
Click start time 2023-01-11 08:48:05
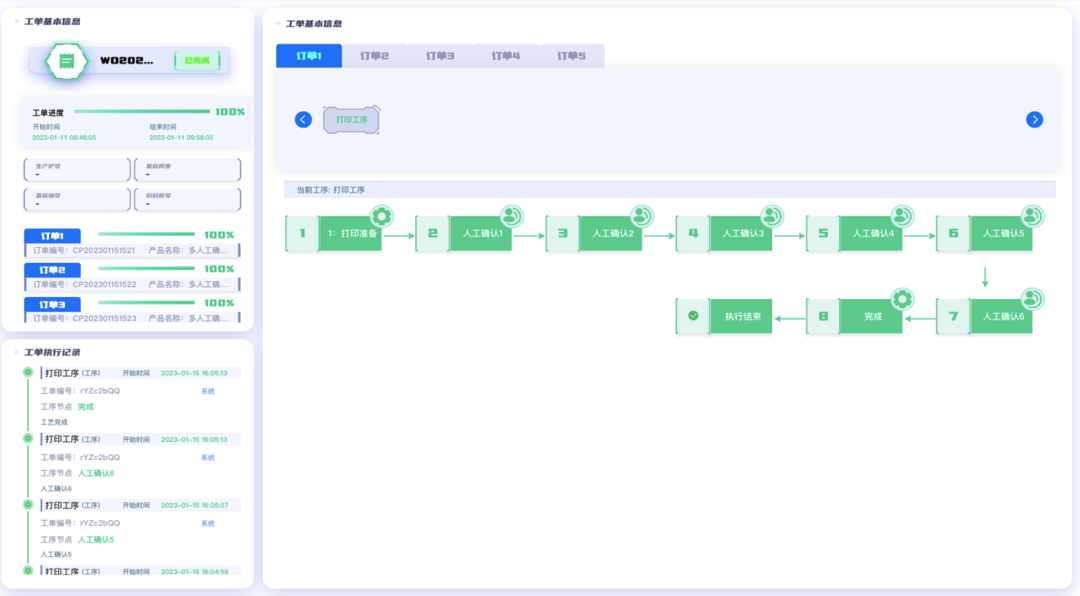pyautogui.click(x=64, y=138)
